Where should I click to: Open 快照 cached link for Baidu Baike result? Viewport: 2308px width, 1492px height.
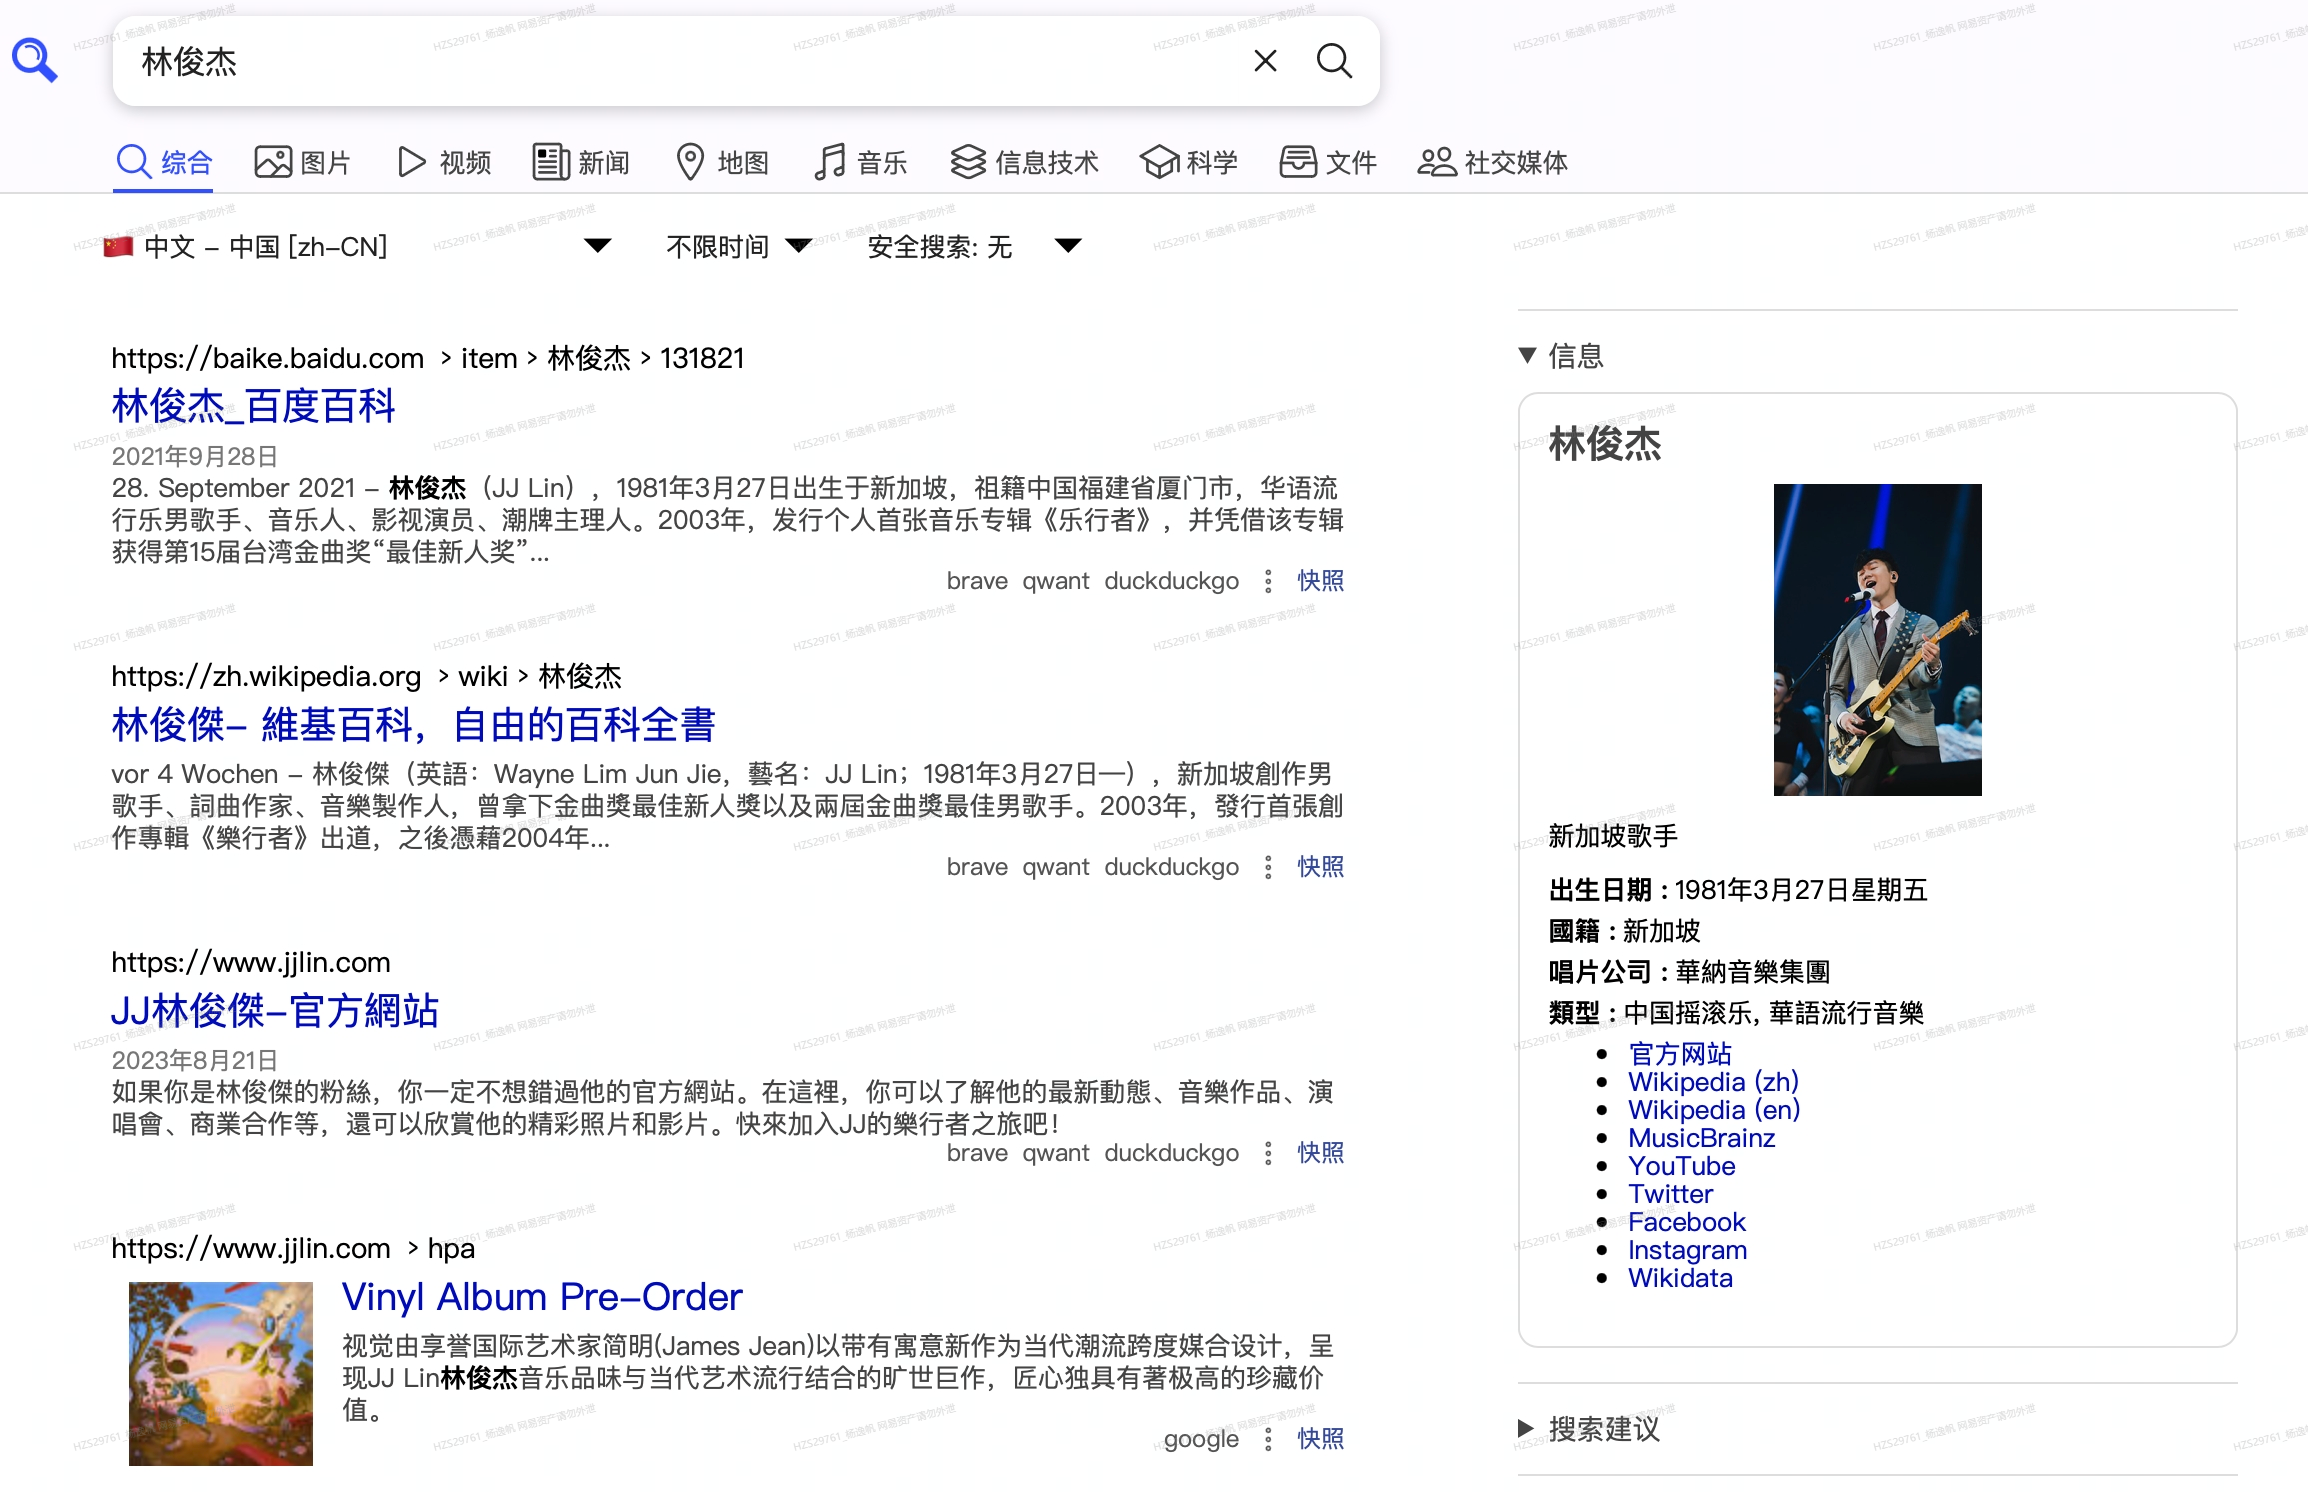(x=1320, y=581)
